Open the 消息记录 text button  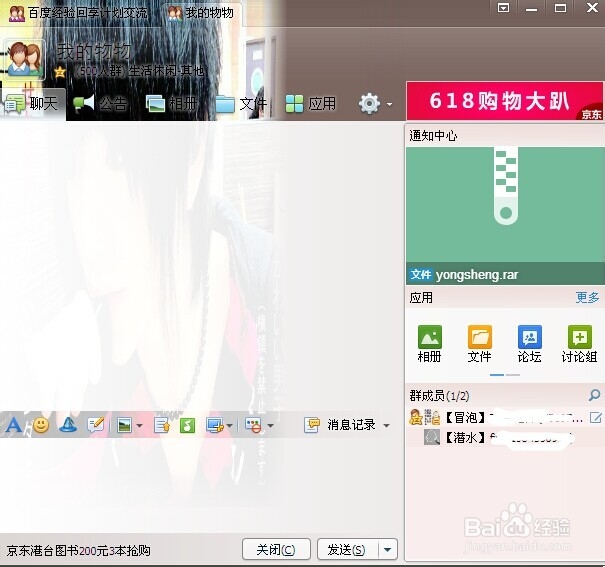(x=351, y=425)
